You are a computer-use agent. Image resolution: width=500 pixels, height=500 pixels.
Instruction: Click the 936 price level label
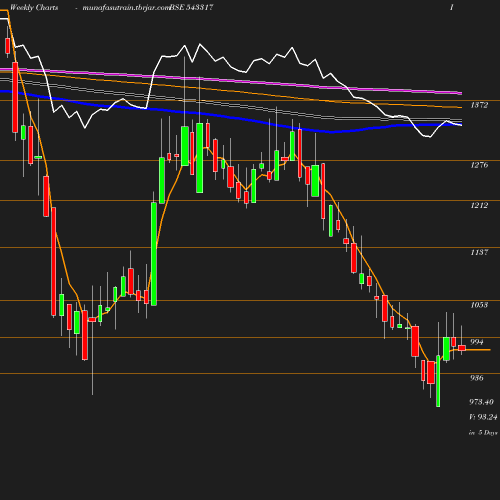[477, 378]
